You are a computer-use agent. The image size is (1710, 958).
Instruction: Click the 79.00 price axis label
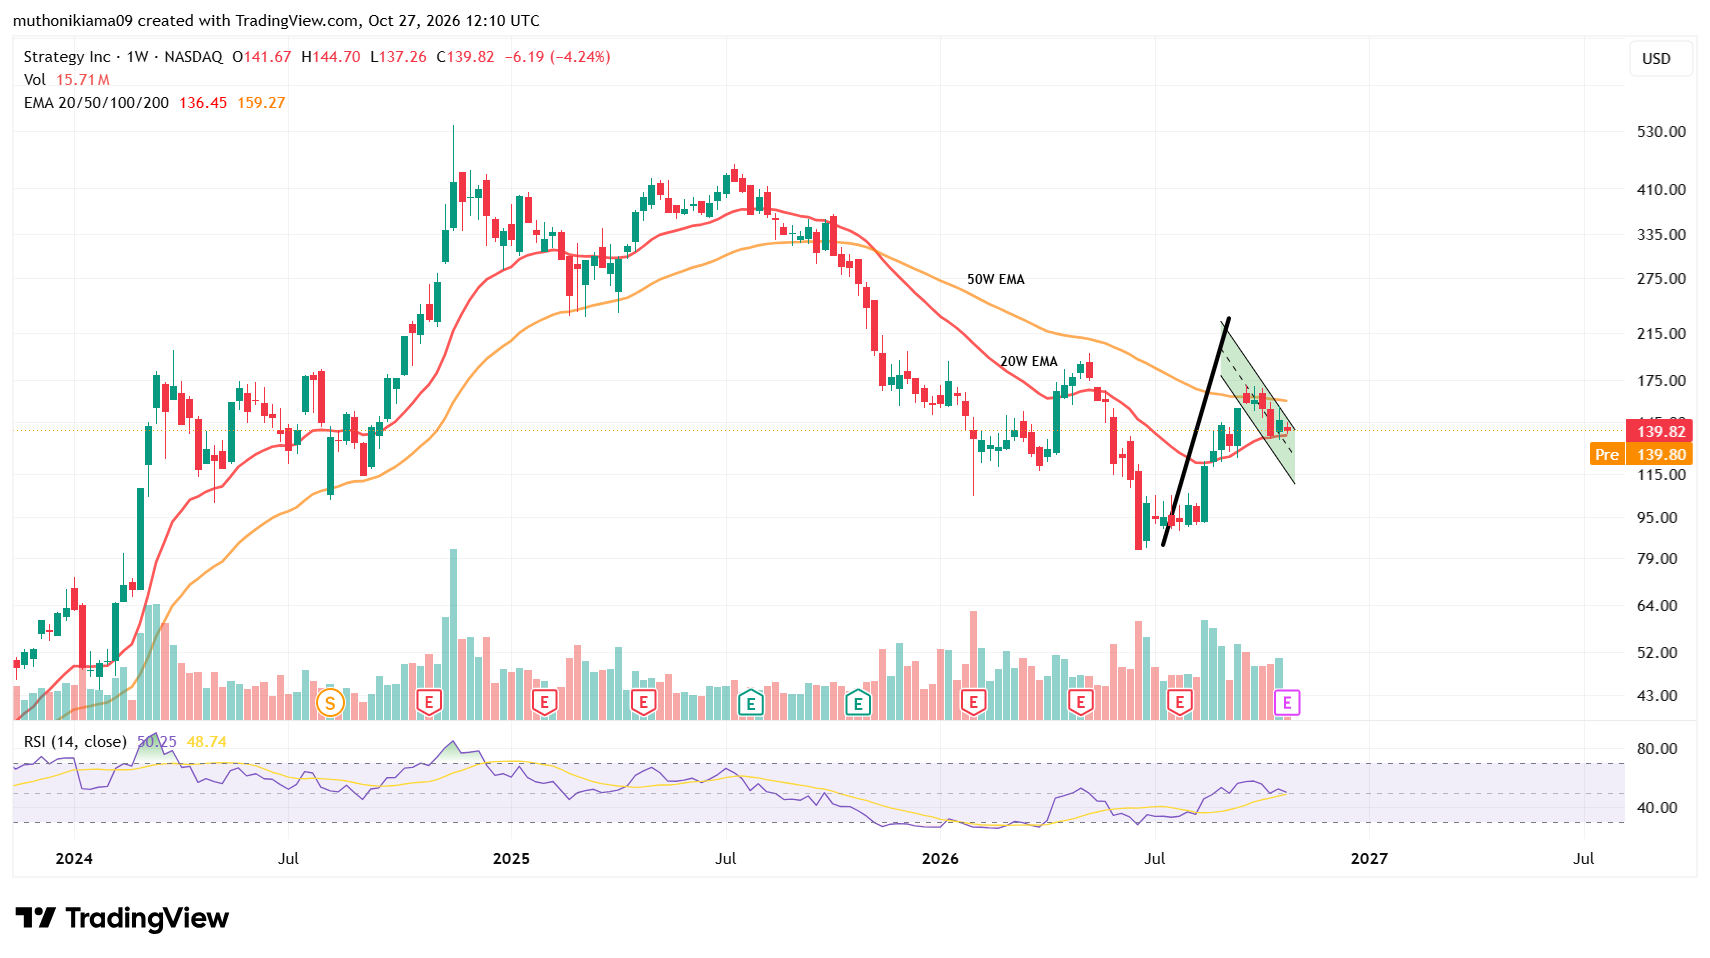click(1657, 559)
